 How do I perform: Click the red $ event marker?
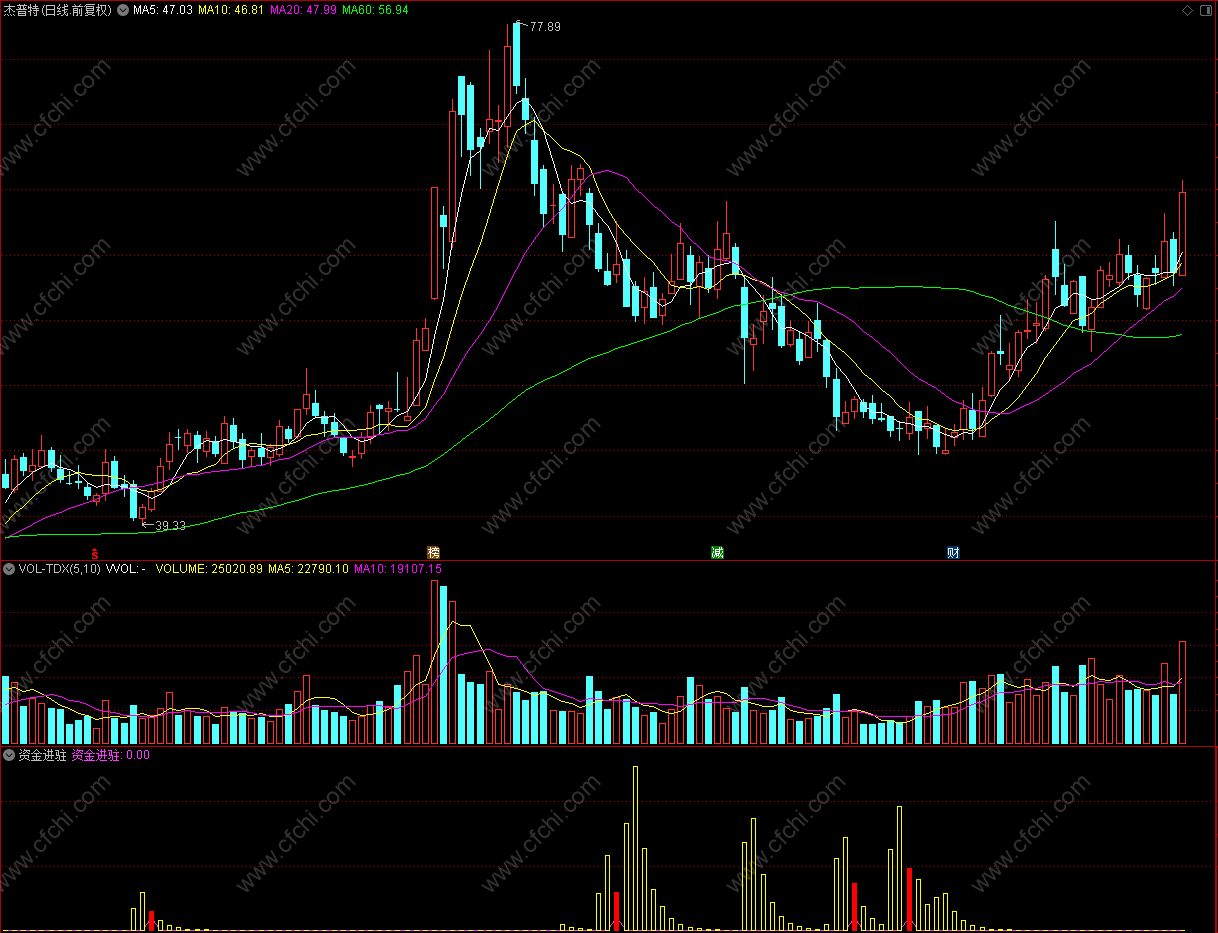click(x=96, y=552)
